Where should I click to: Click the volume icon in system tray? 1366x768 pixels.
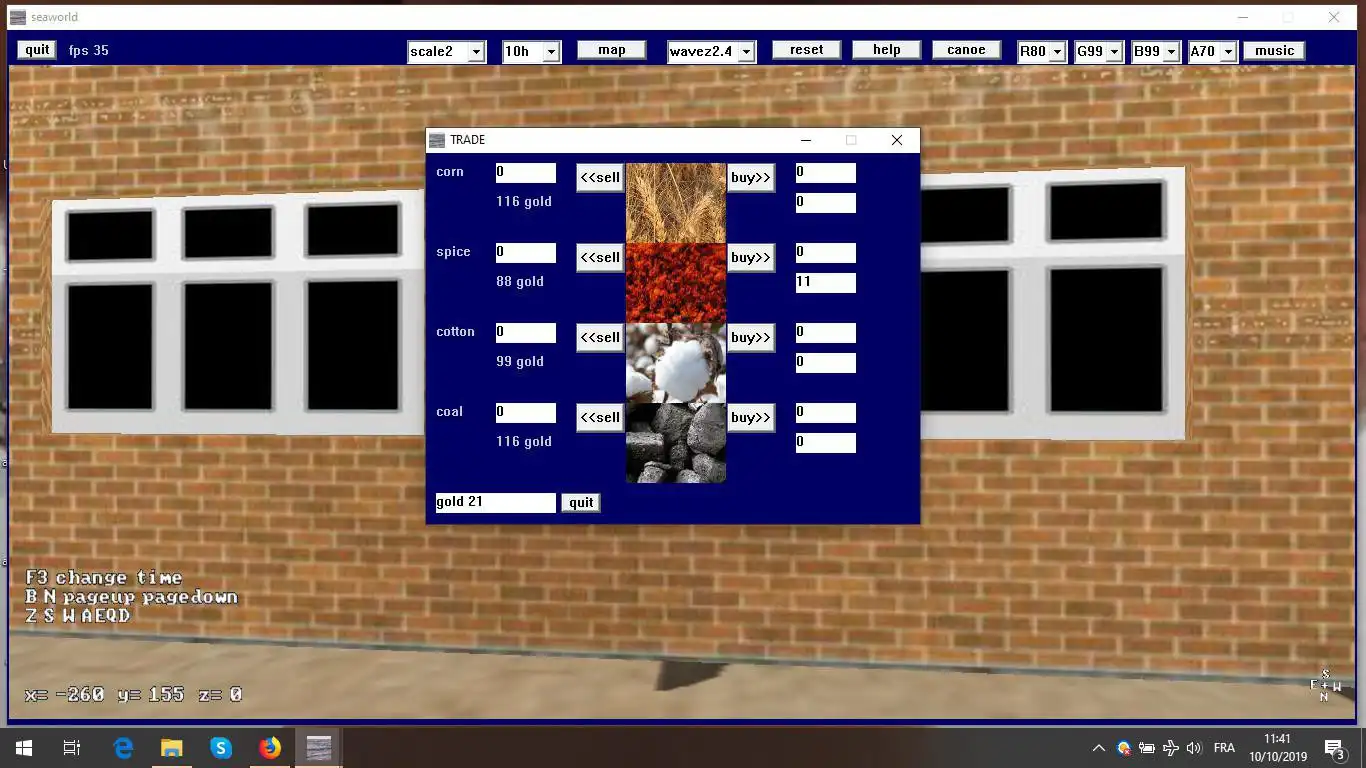pos(1193,747)
